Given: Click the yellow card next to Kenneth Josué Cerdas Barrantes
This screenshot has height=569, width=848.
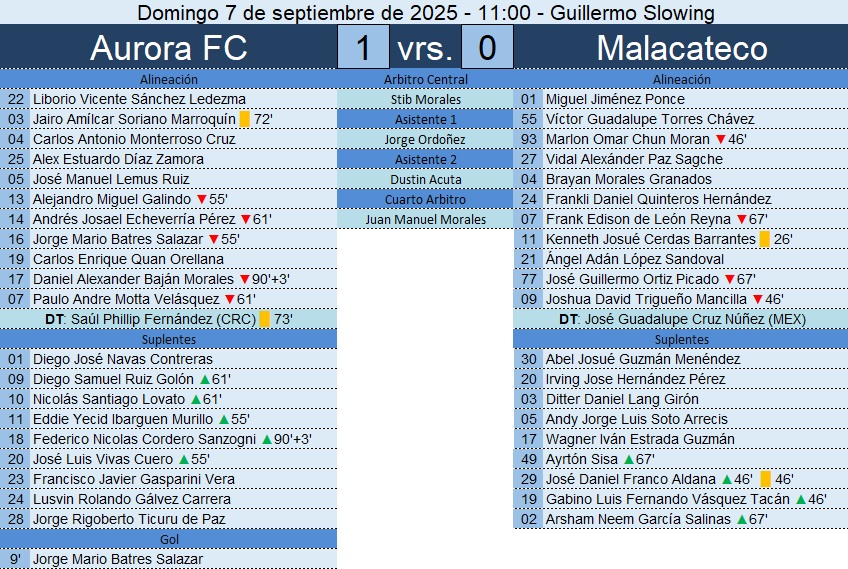Looking at the screenshot, I should [765, 239].
